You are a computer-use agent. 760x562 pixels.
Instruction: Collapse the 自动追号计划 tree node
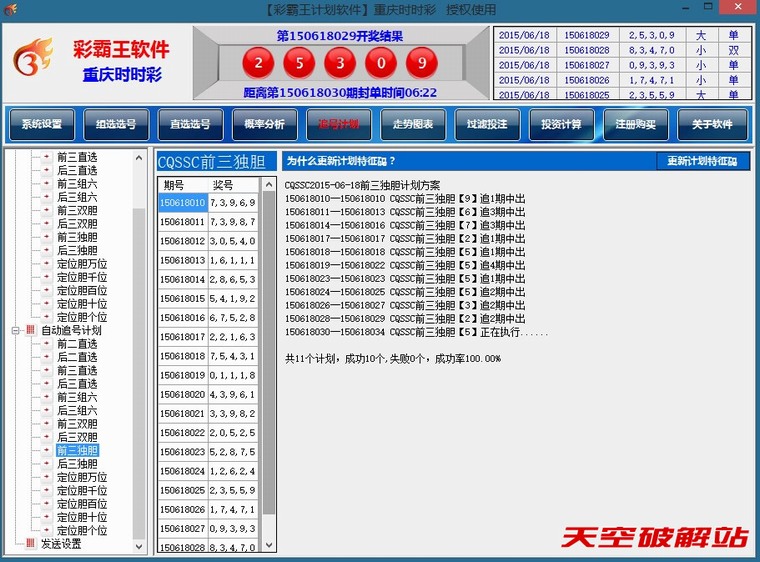(15, 330)
